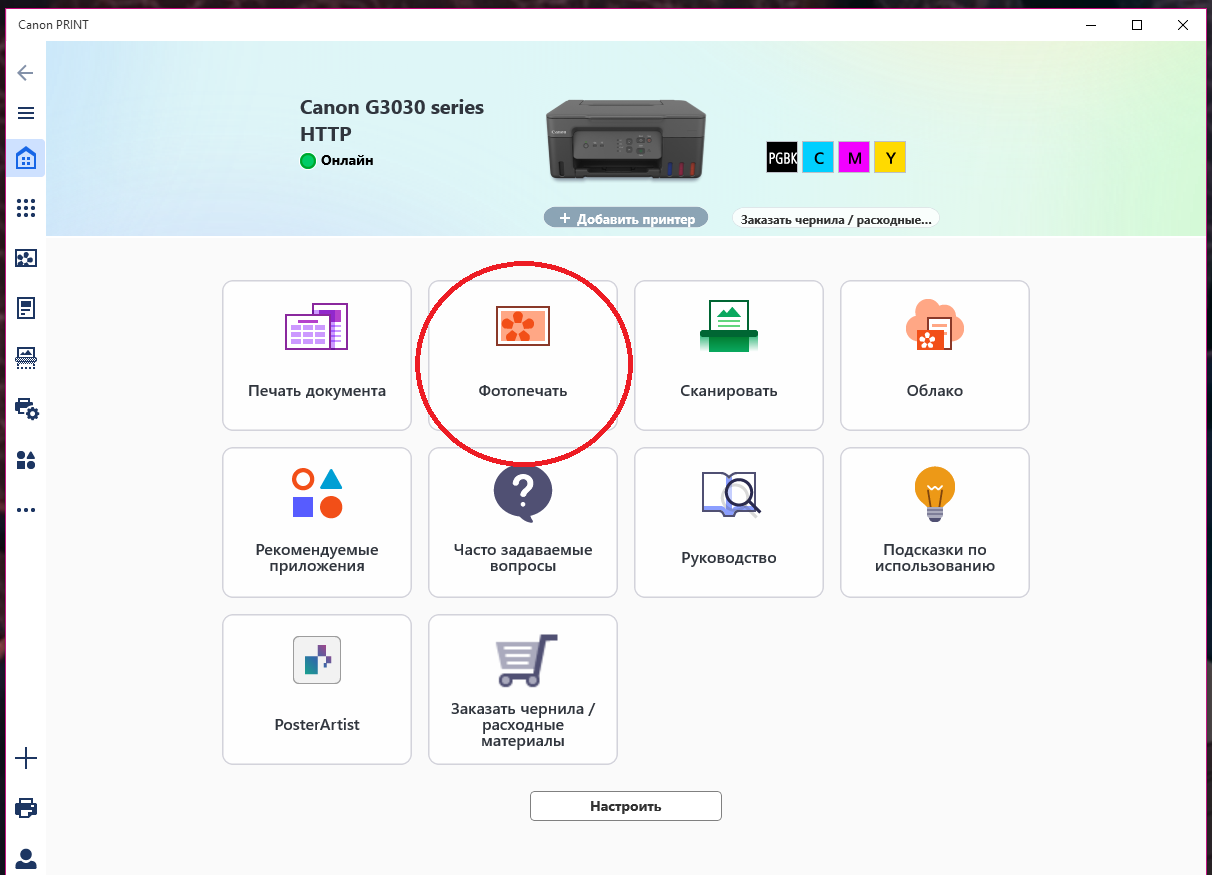Open the Рекомендуемые приложения tile
The image size is (1212, 875).
(317, 522)
